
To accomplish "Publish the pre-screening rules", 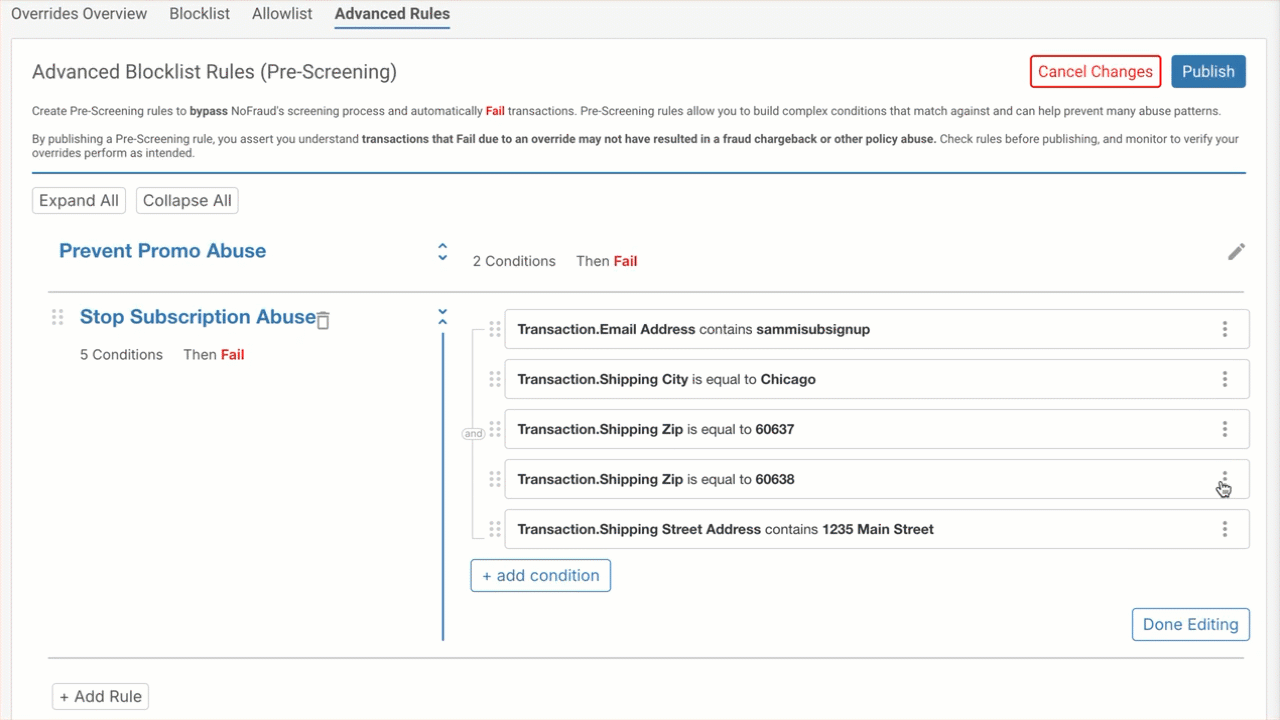I will click(1208, 71).
